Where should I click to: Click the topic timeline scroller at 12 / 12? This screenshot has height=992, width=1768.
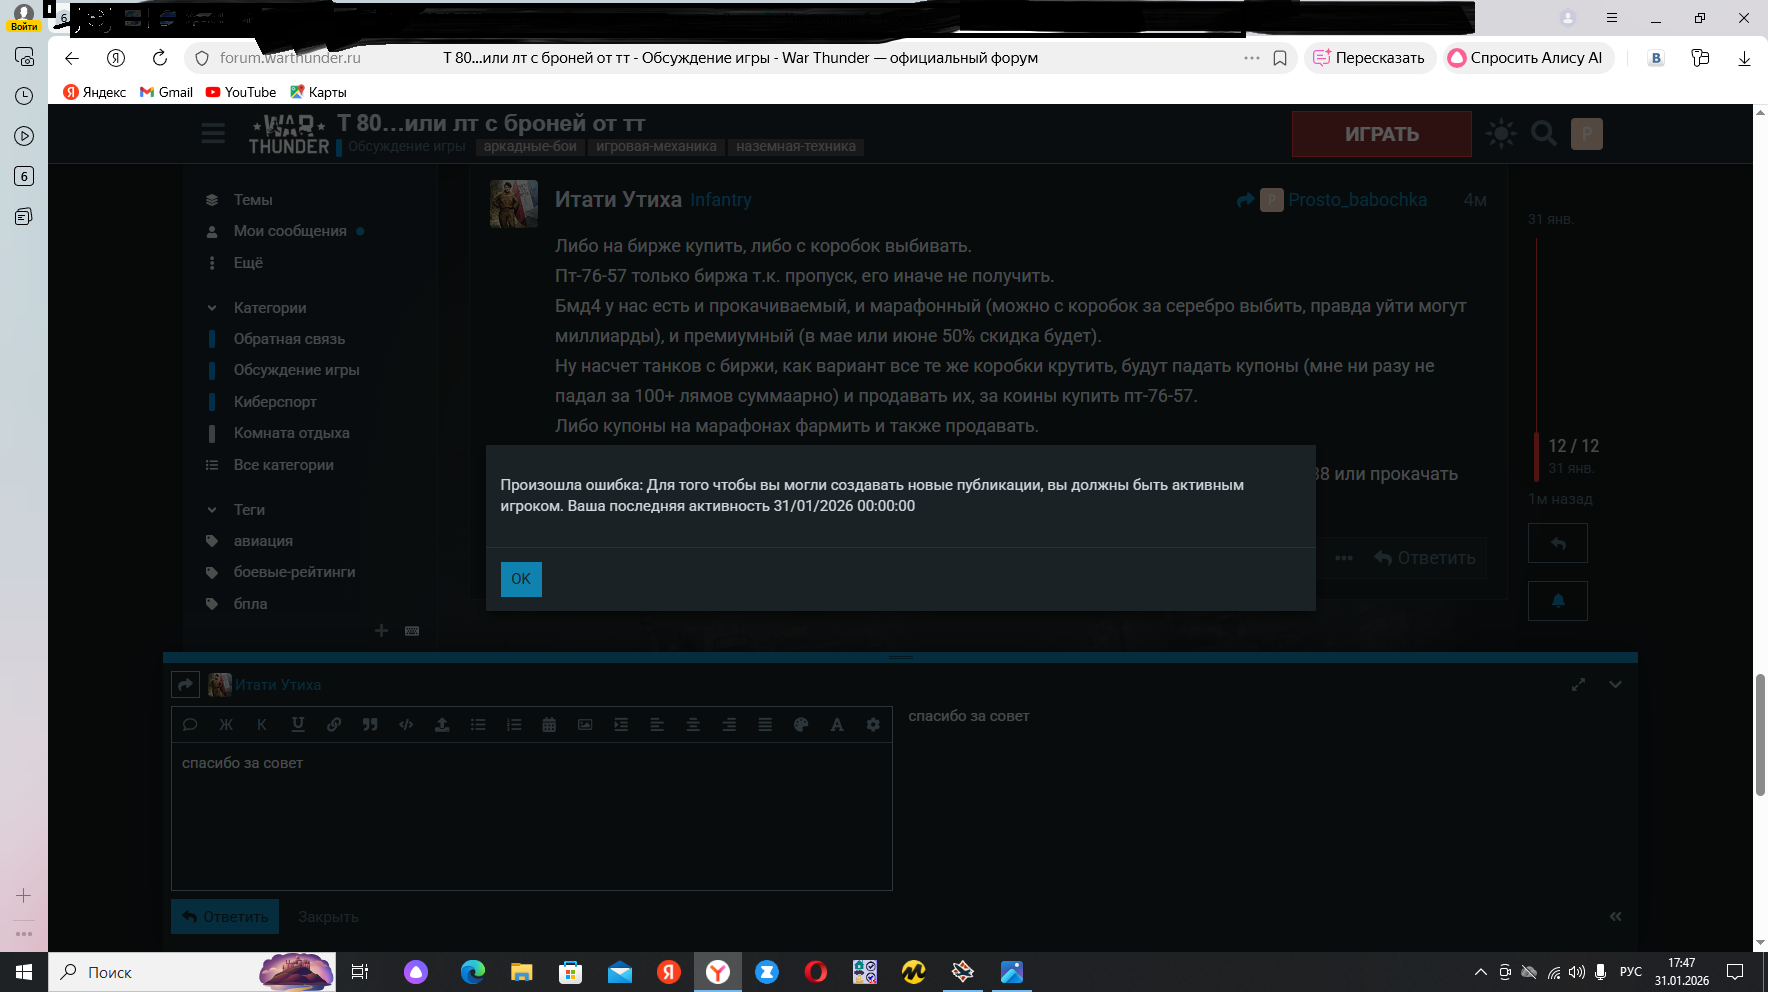pyautogui.click(x=1572, y=446)
